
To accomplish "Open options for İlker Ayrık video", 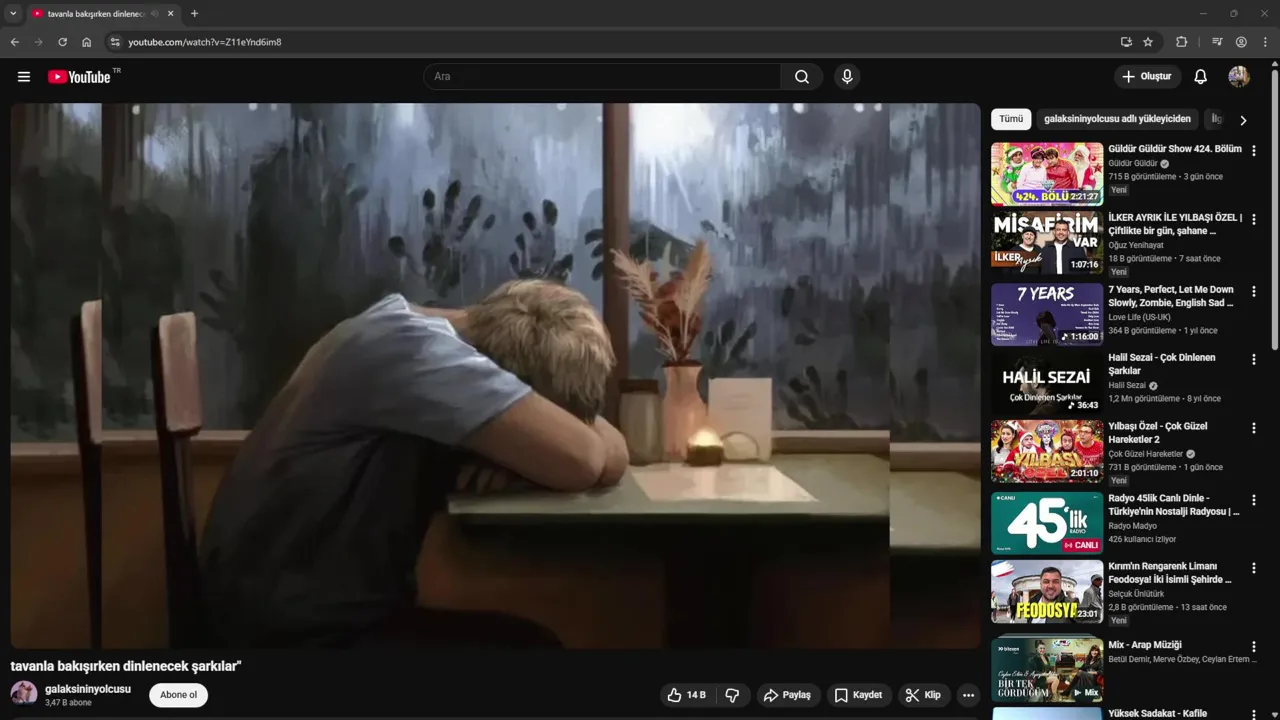I will [1254, 219].
